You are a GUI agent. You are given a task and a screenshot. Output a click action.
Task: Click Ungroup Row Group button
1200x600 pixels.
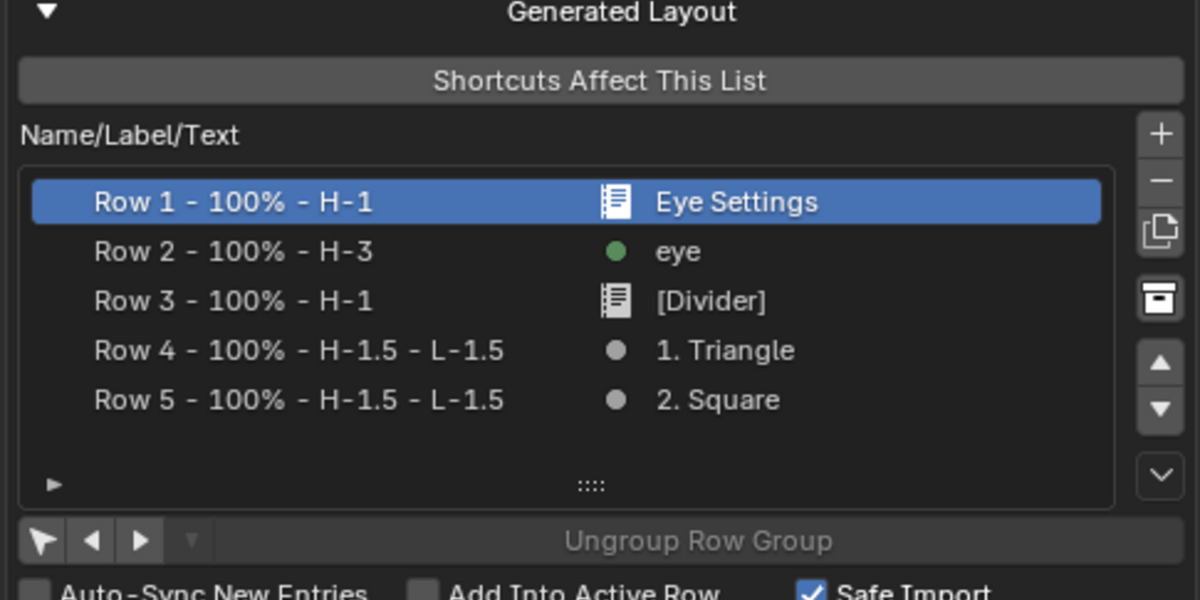[x=699, y=541]
